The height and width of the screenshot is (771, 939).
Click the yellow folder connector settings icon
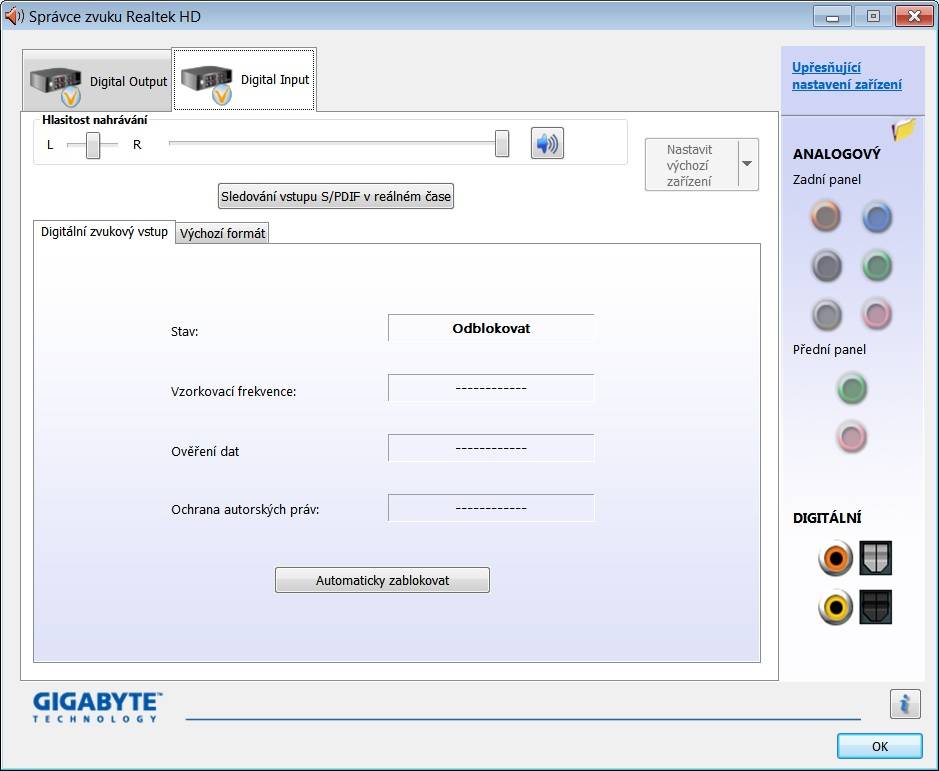[904, 128]
